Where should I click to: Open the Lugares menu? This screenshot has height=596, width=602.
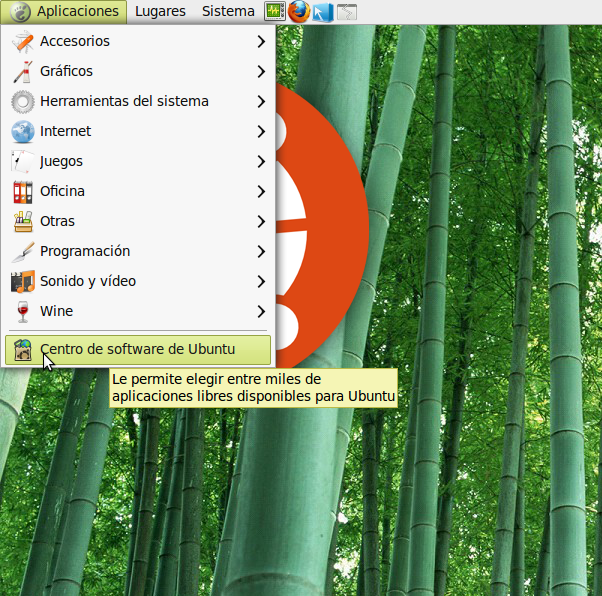tap(160, 12)
